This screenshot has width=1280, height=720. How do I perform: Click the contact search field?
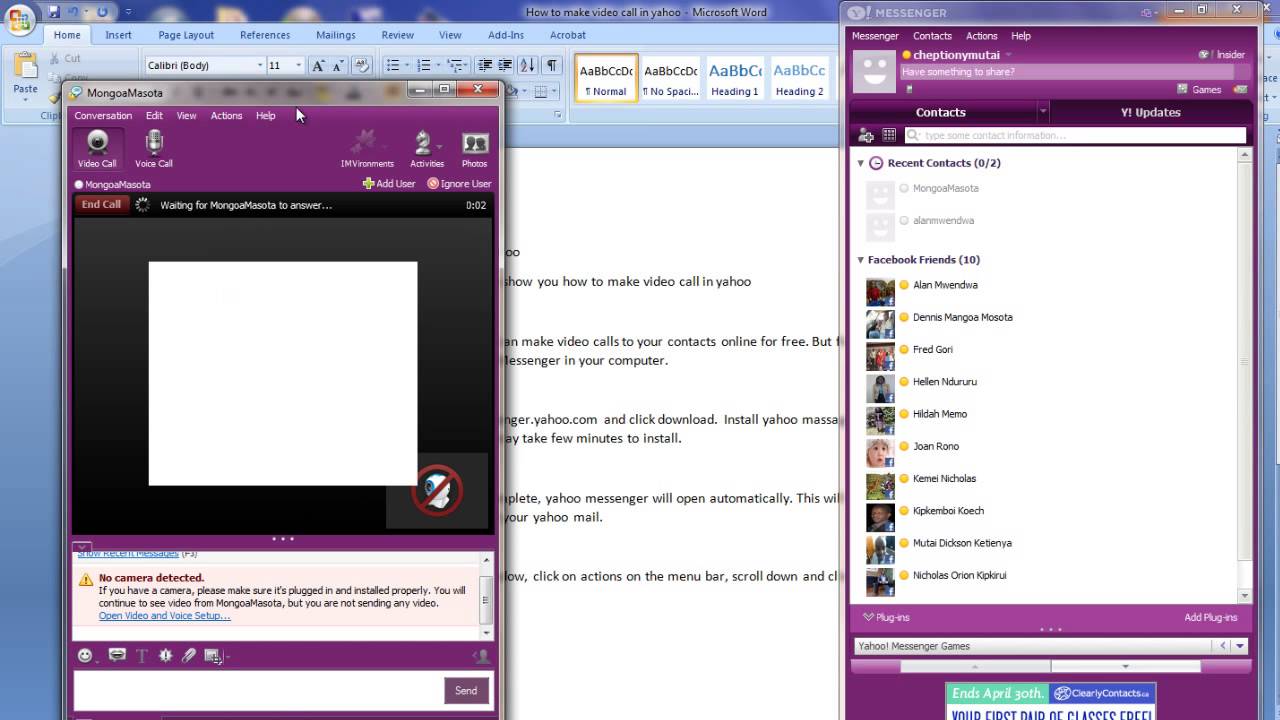point(1075,135)
